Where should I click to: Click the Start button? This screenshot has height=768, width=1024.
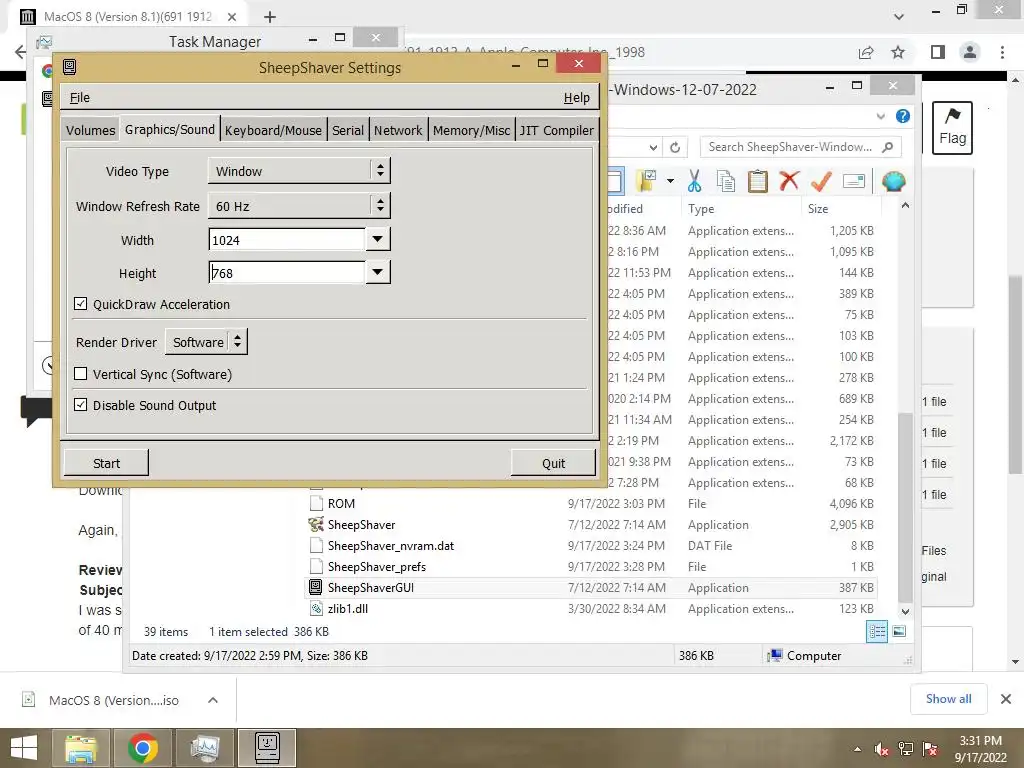coord(106,463)
